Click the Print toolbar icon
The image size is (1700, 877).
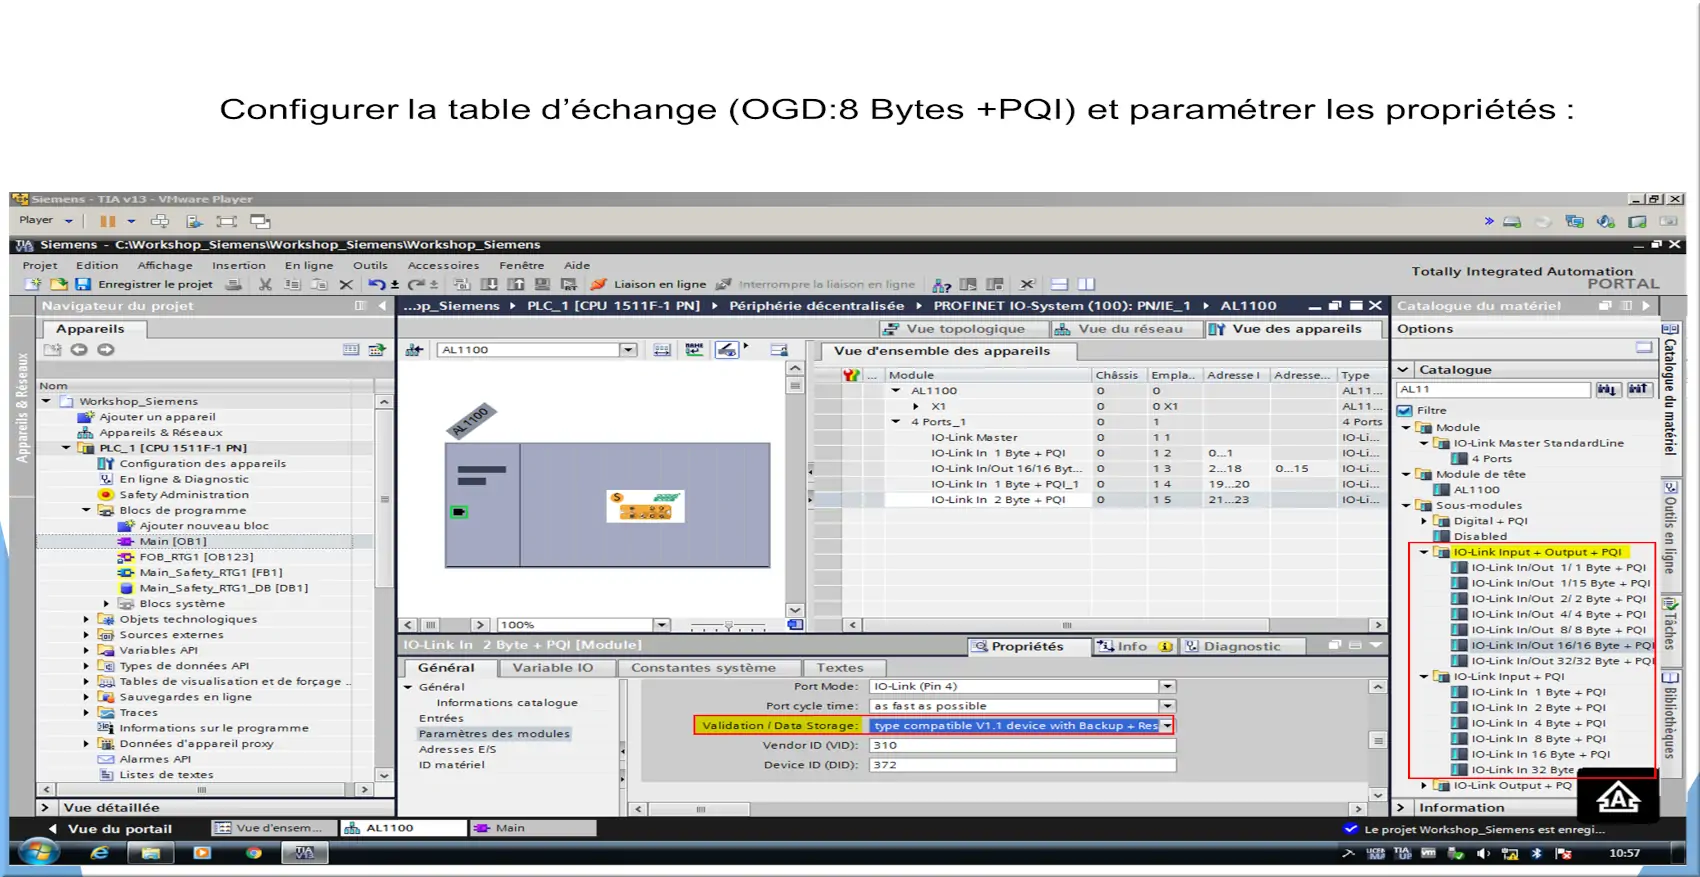pos(233,284)
